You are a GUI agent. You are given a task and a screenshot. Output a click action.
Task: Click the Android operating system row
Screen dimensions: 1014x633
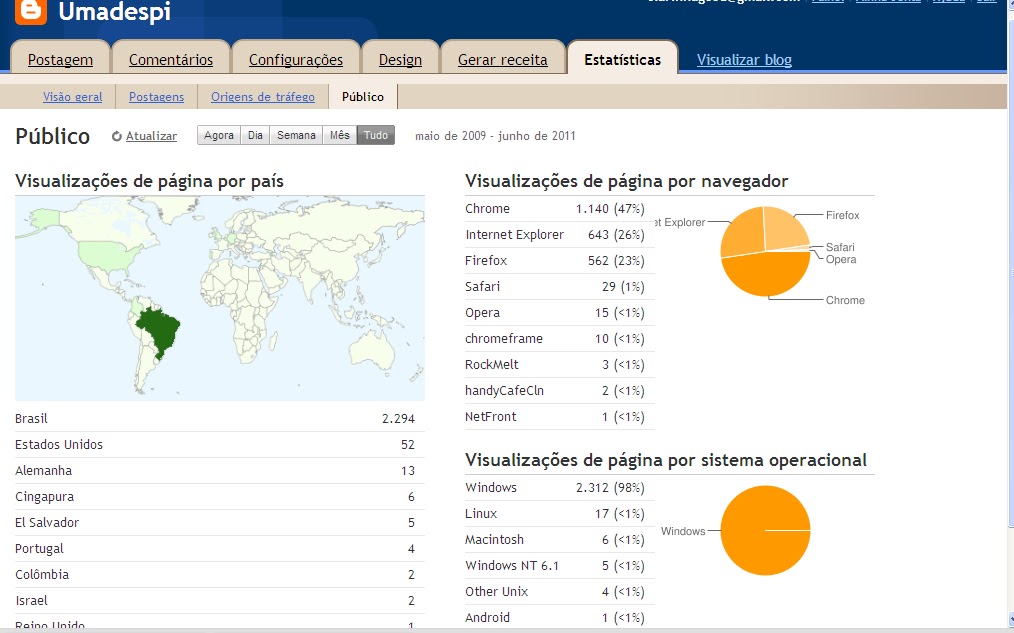click(x=559, y=617)
